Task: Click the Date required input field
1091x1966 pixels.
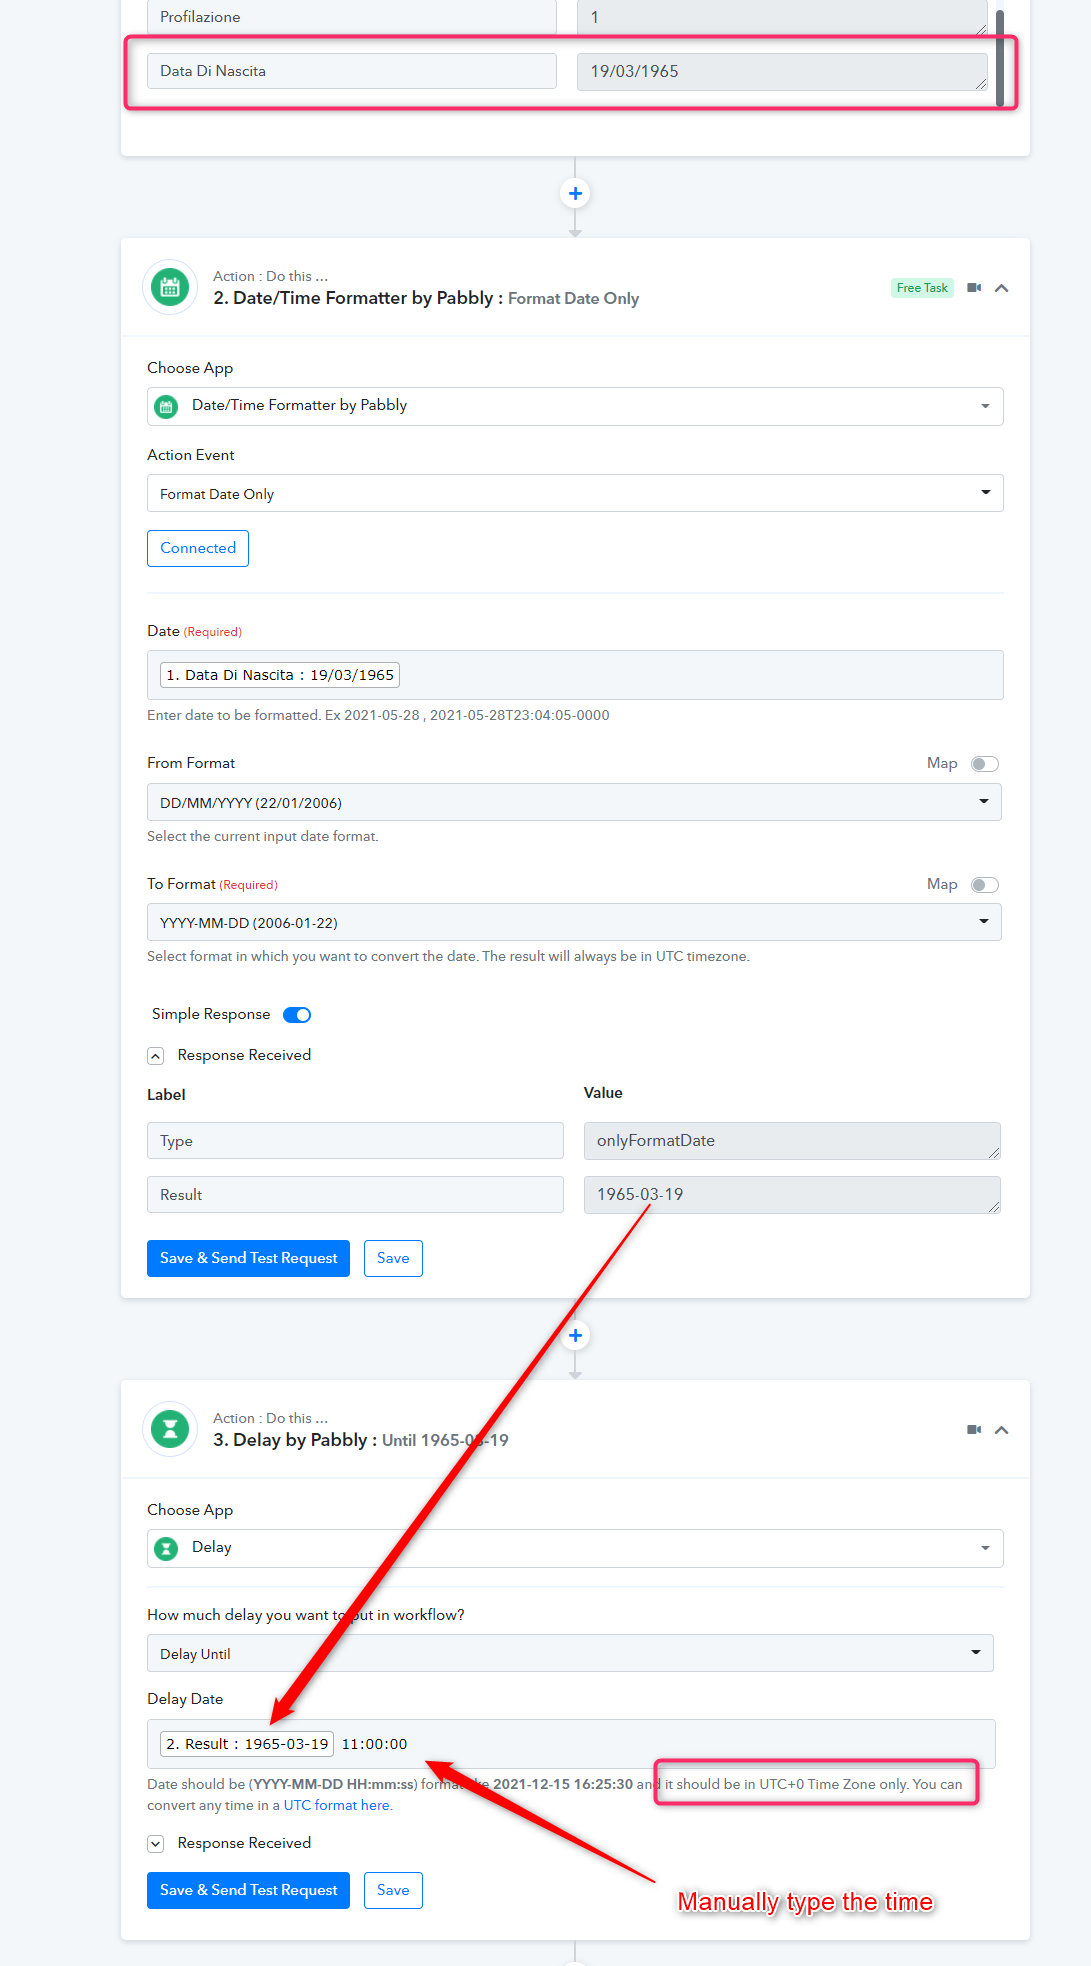Action: pos(575,675)
